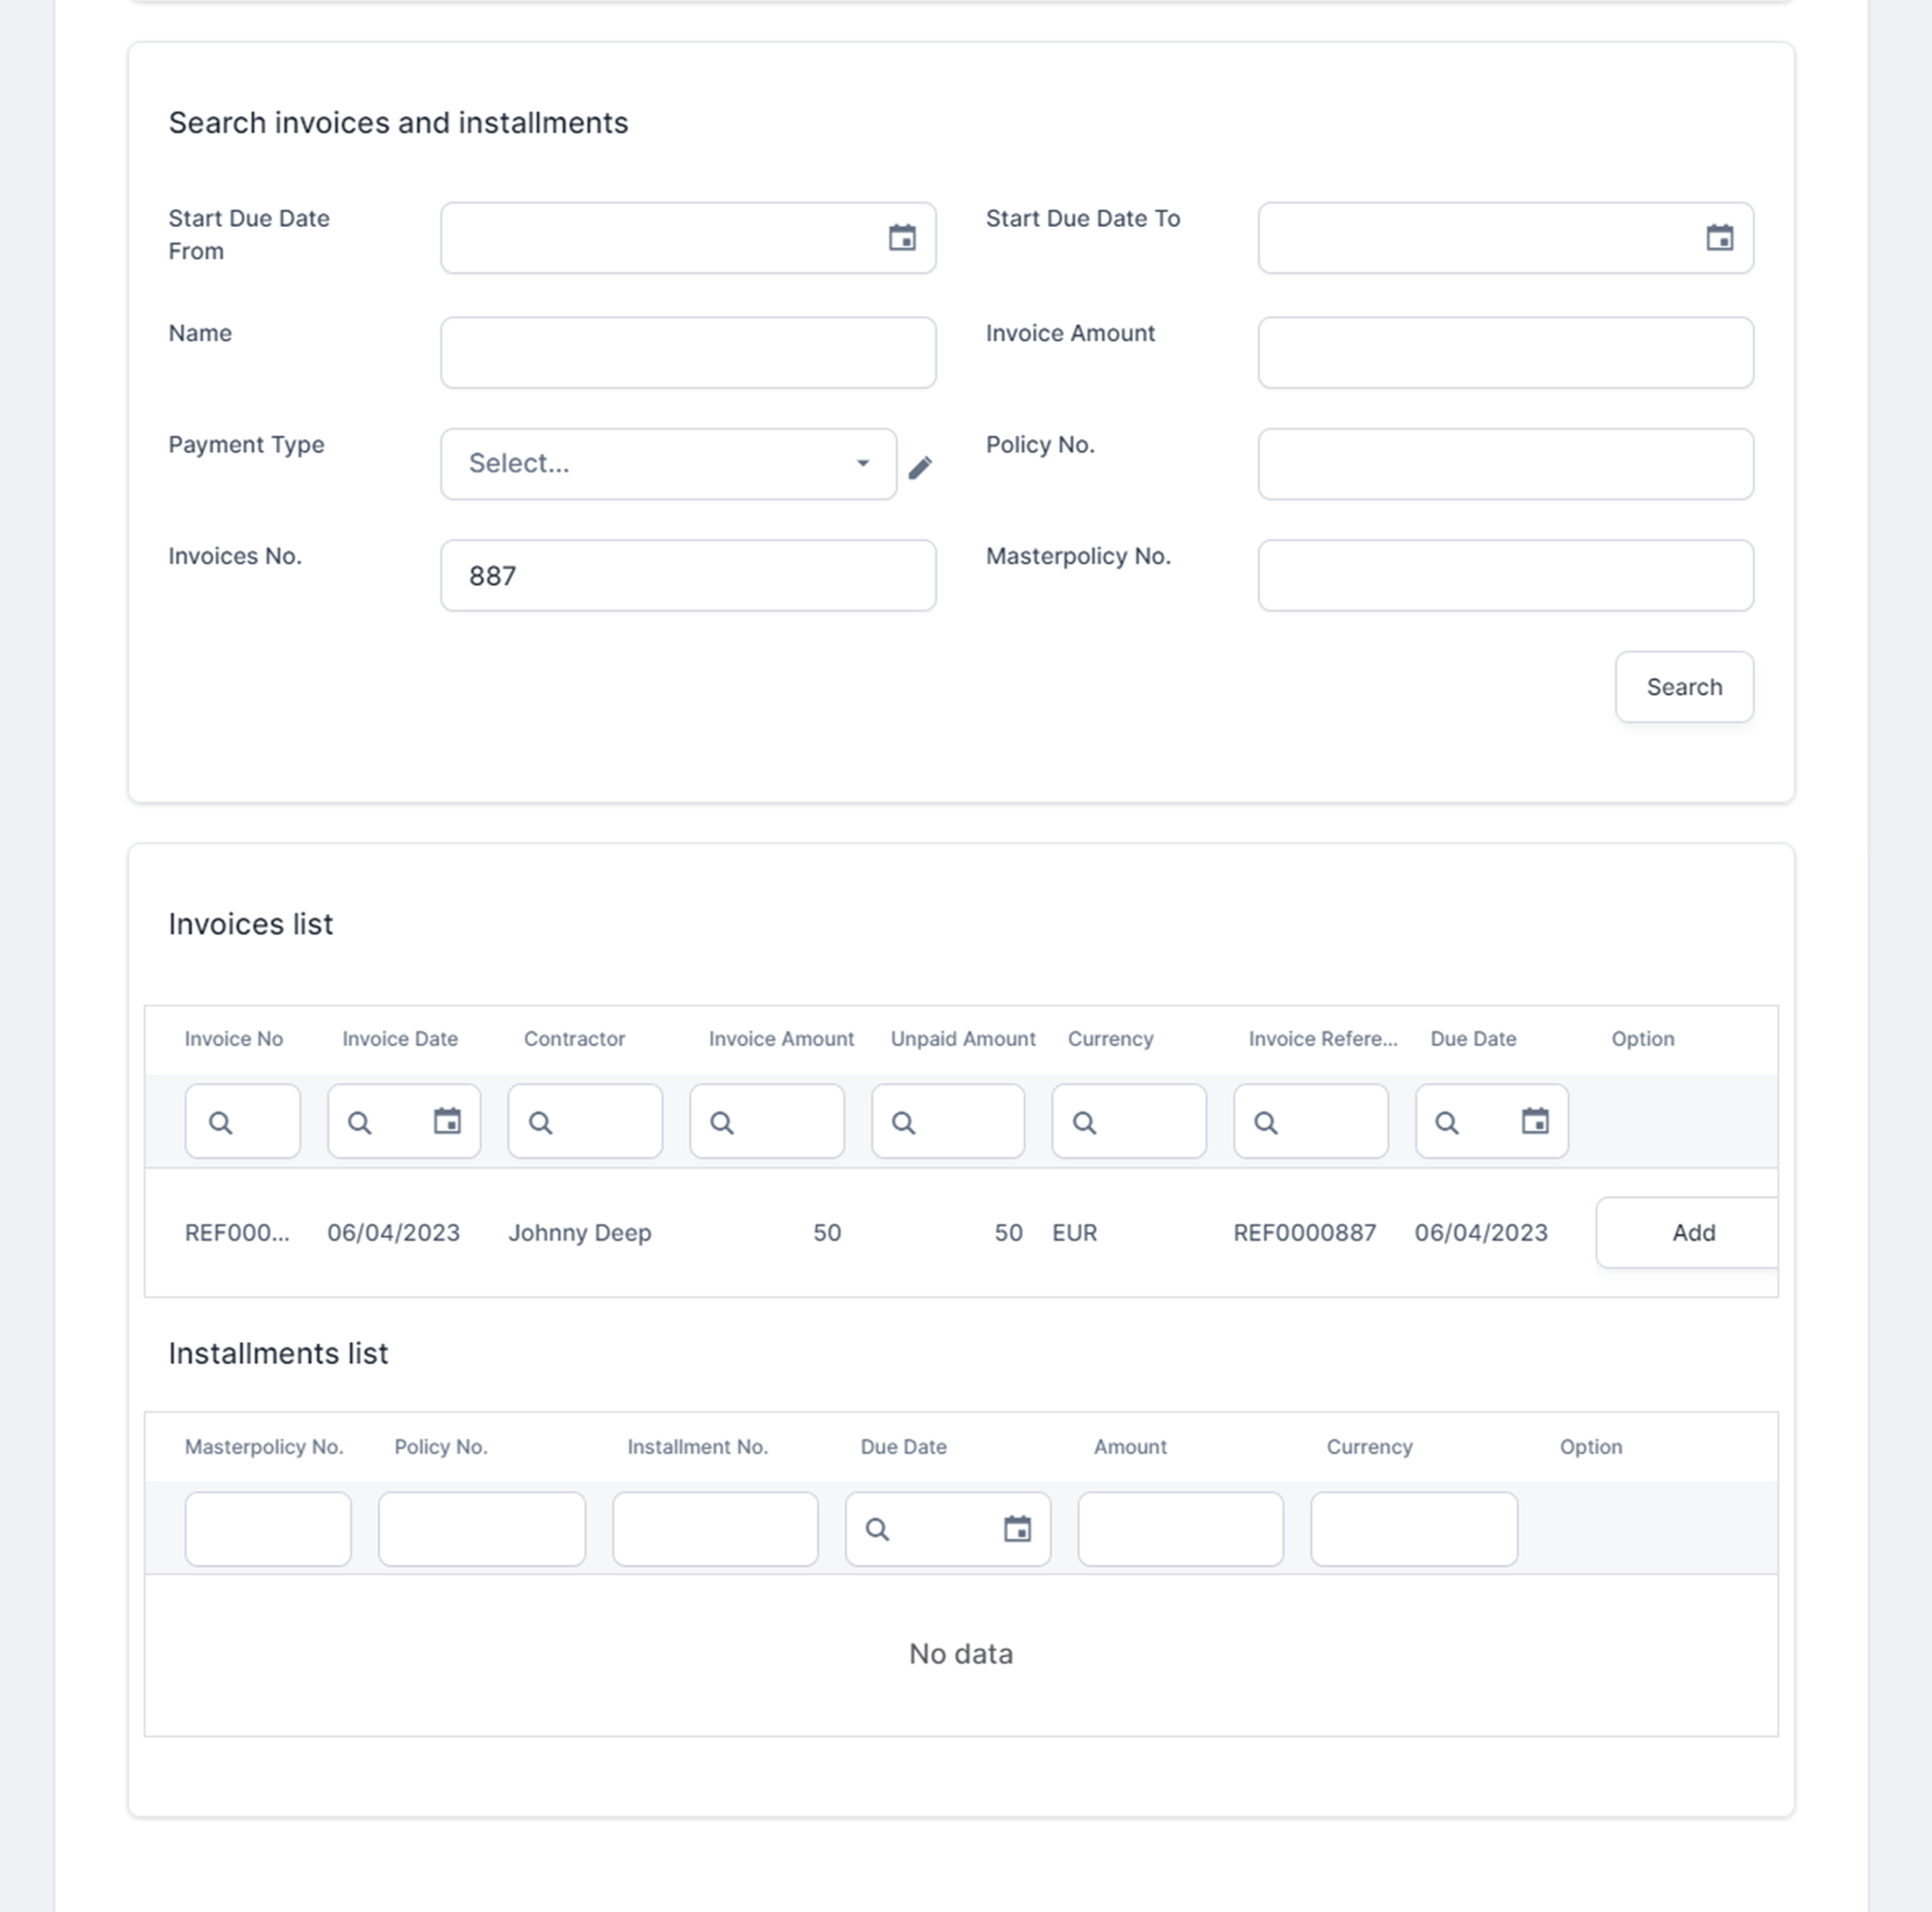Click search icon in Contractor filter
The width and height of the screenshot is (1932, 1912).
tap(541, 1123)
